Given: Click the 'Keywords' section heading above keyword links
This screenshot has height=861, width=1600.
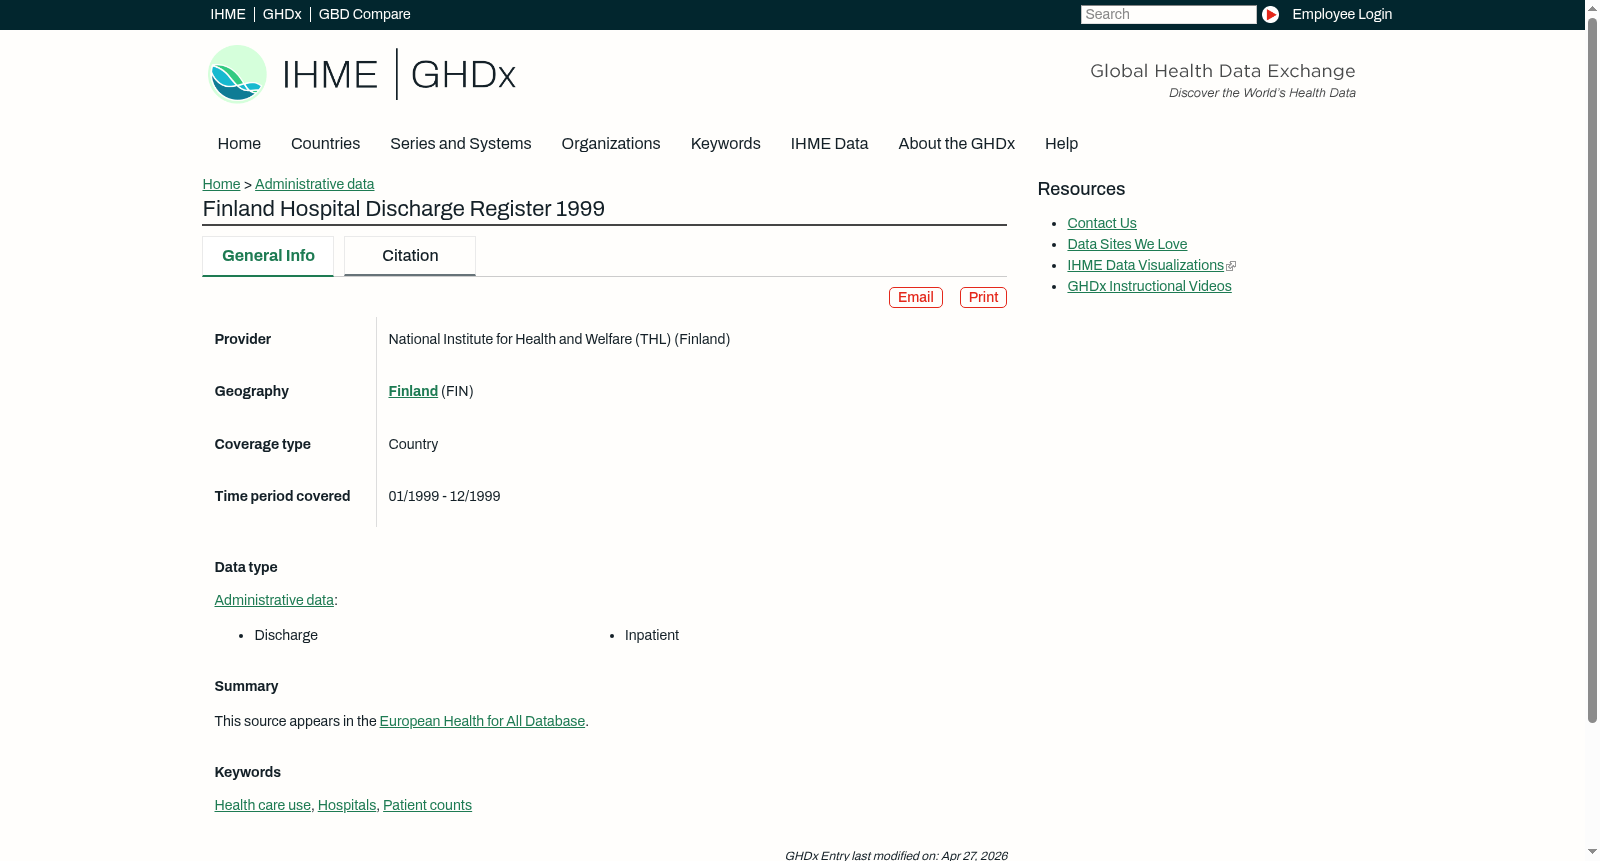Looking at the screenshot, I should [x=248, y=772].
